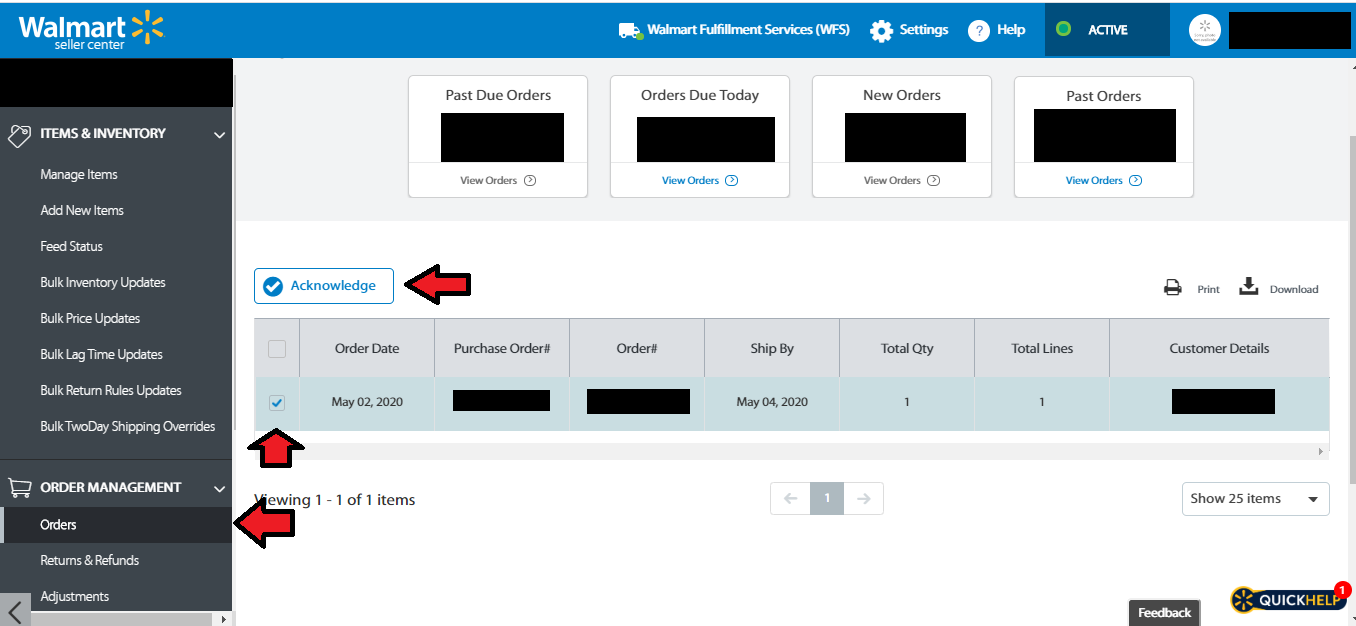The height and width of the screenshot is (626, 1356).
Task: Click the Order Date column header
Action: click(367, 348)
